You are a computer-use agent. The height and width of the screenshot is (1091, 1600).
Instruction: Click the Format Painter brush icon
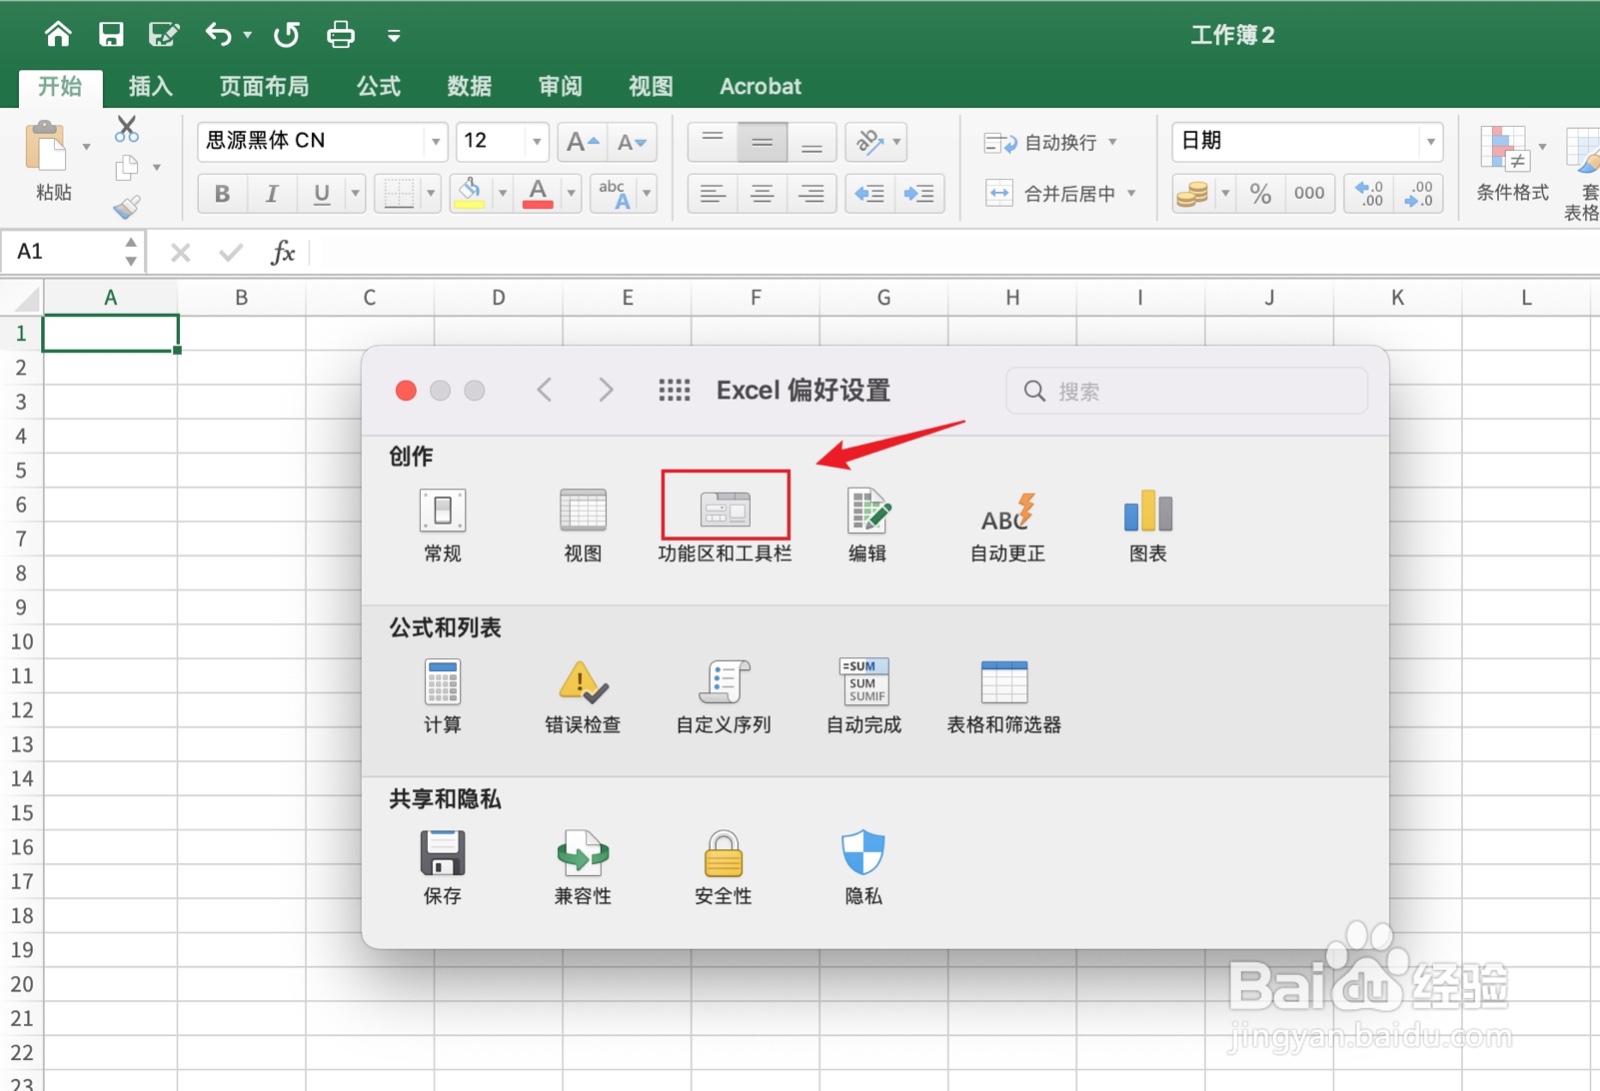(x=127, y=207)
